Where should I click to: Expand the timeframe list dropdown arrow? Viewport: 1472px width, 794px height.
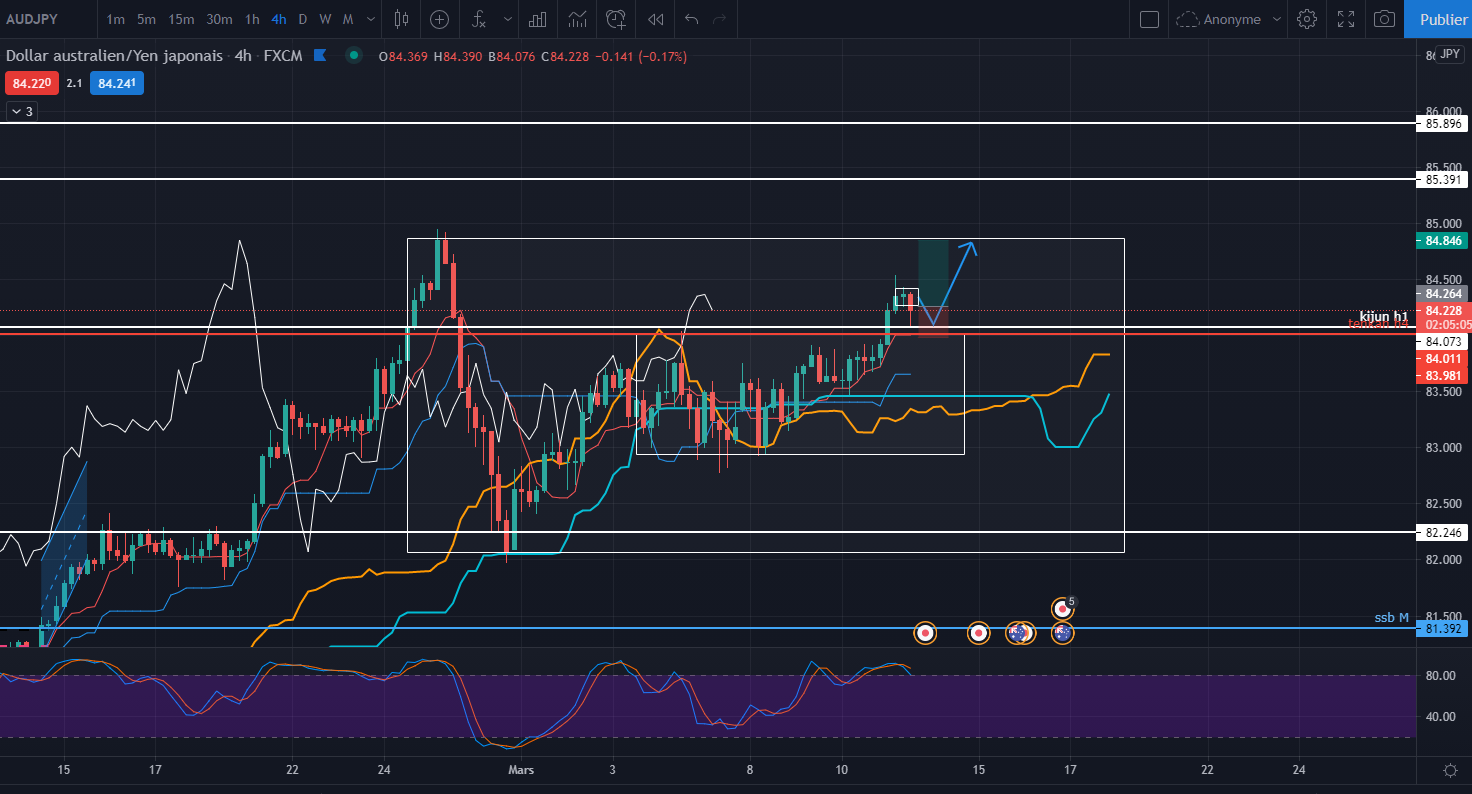point(372,19)
